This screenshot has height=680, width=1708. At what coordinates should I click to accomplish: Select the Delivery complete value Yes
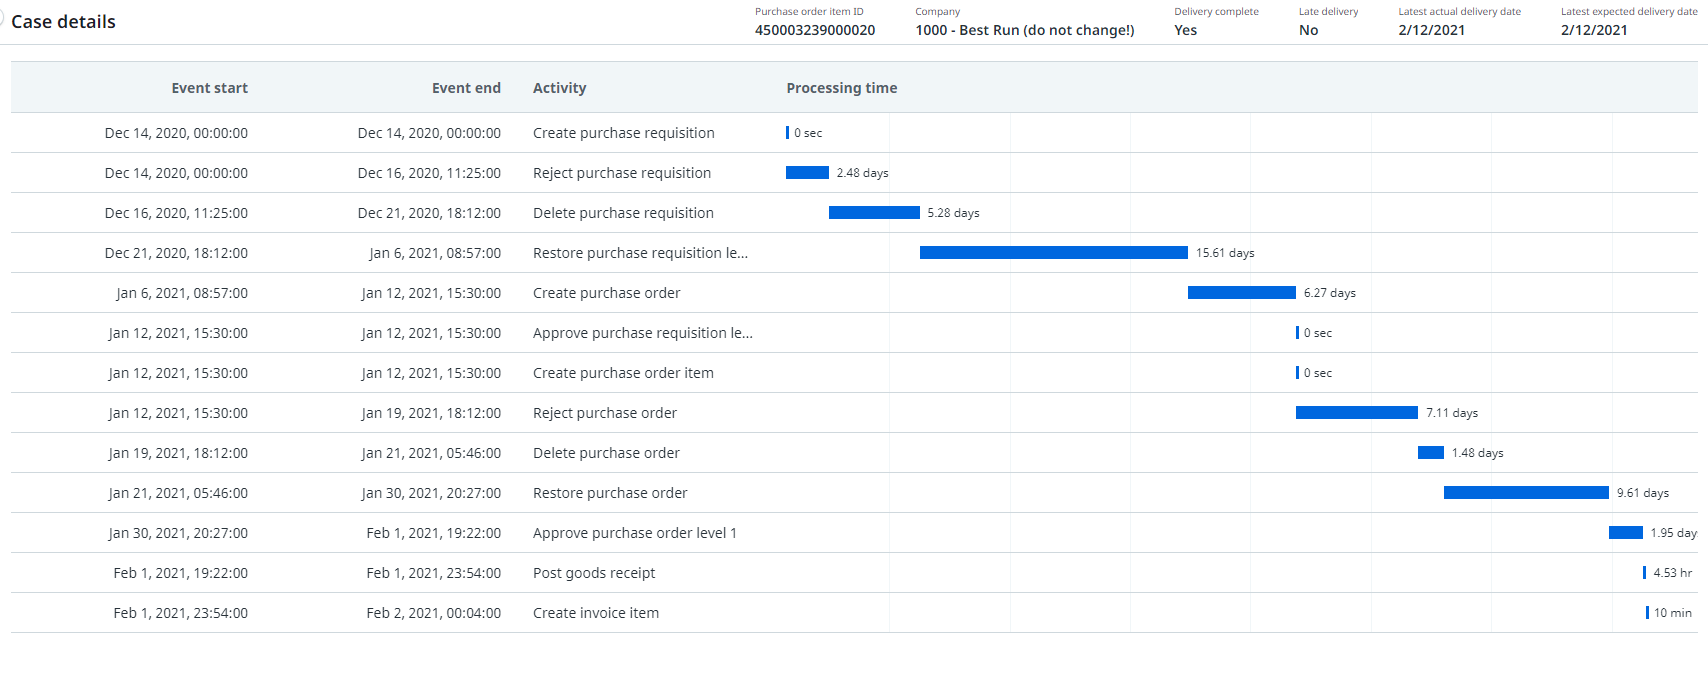point(1185,30)
